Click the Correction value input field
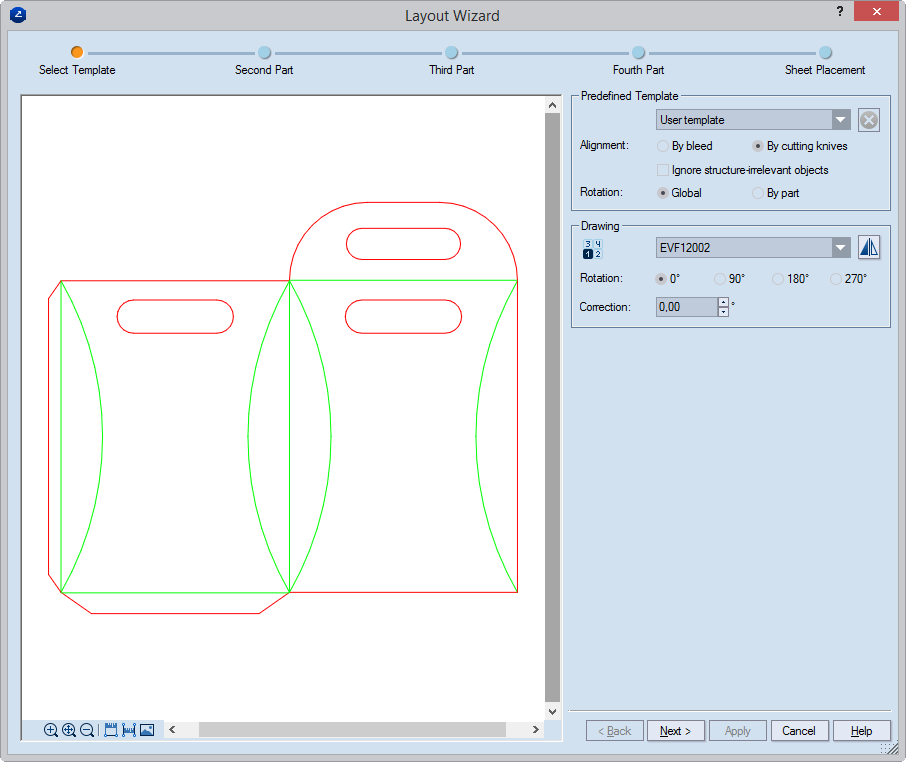 pos(686,307)
